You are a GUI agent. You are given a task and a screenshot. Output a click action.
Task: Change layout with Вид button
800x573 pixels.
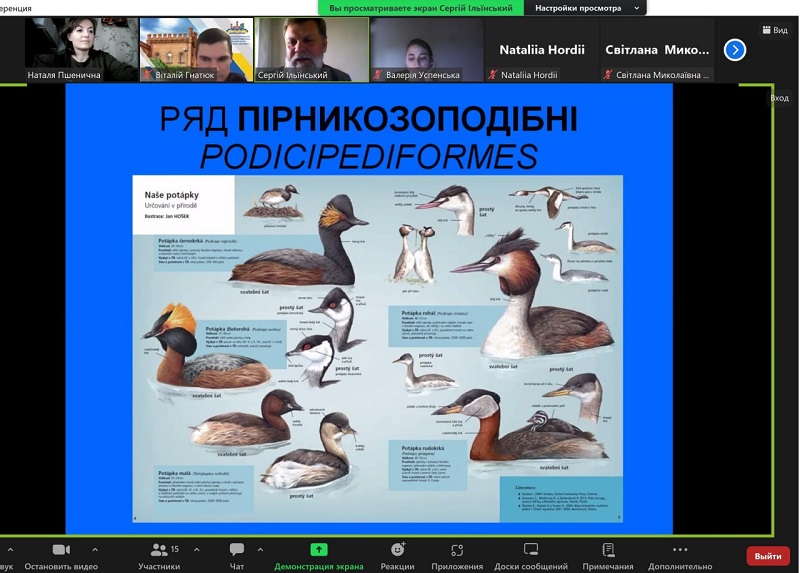click(x=775, y=30)
